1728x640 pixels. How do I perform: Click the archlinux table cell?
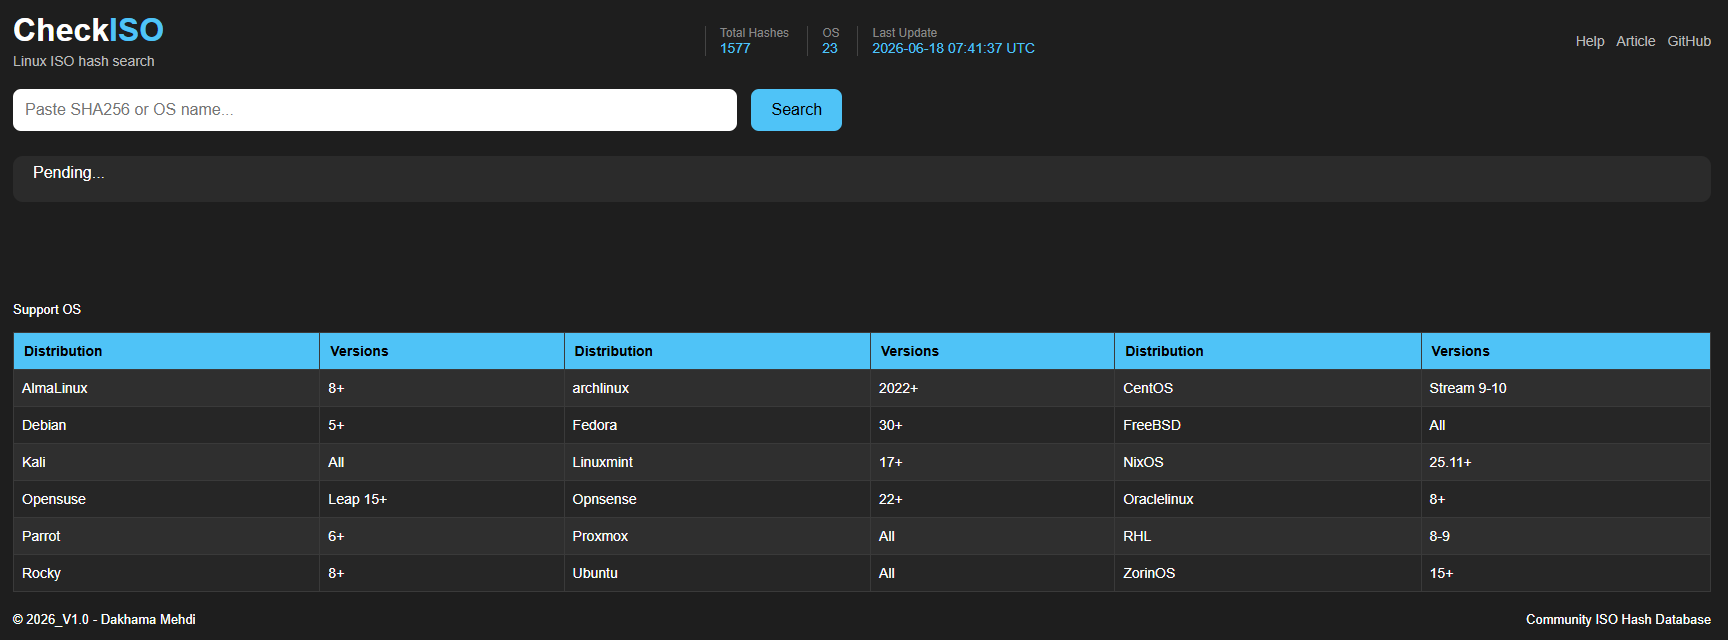(x=717, y=388)
